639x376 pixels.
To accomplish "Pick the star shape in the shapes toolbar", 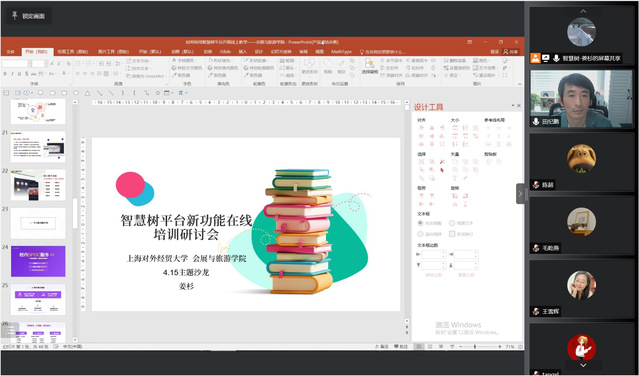I will tap(158, 93).
